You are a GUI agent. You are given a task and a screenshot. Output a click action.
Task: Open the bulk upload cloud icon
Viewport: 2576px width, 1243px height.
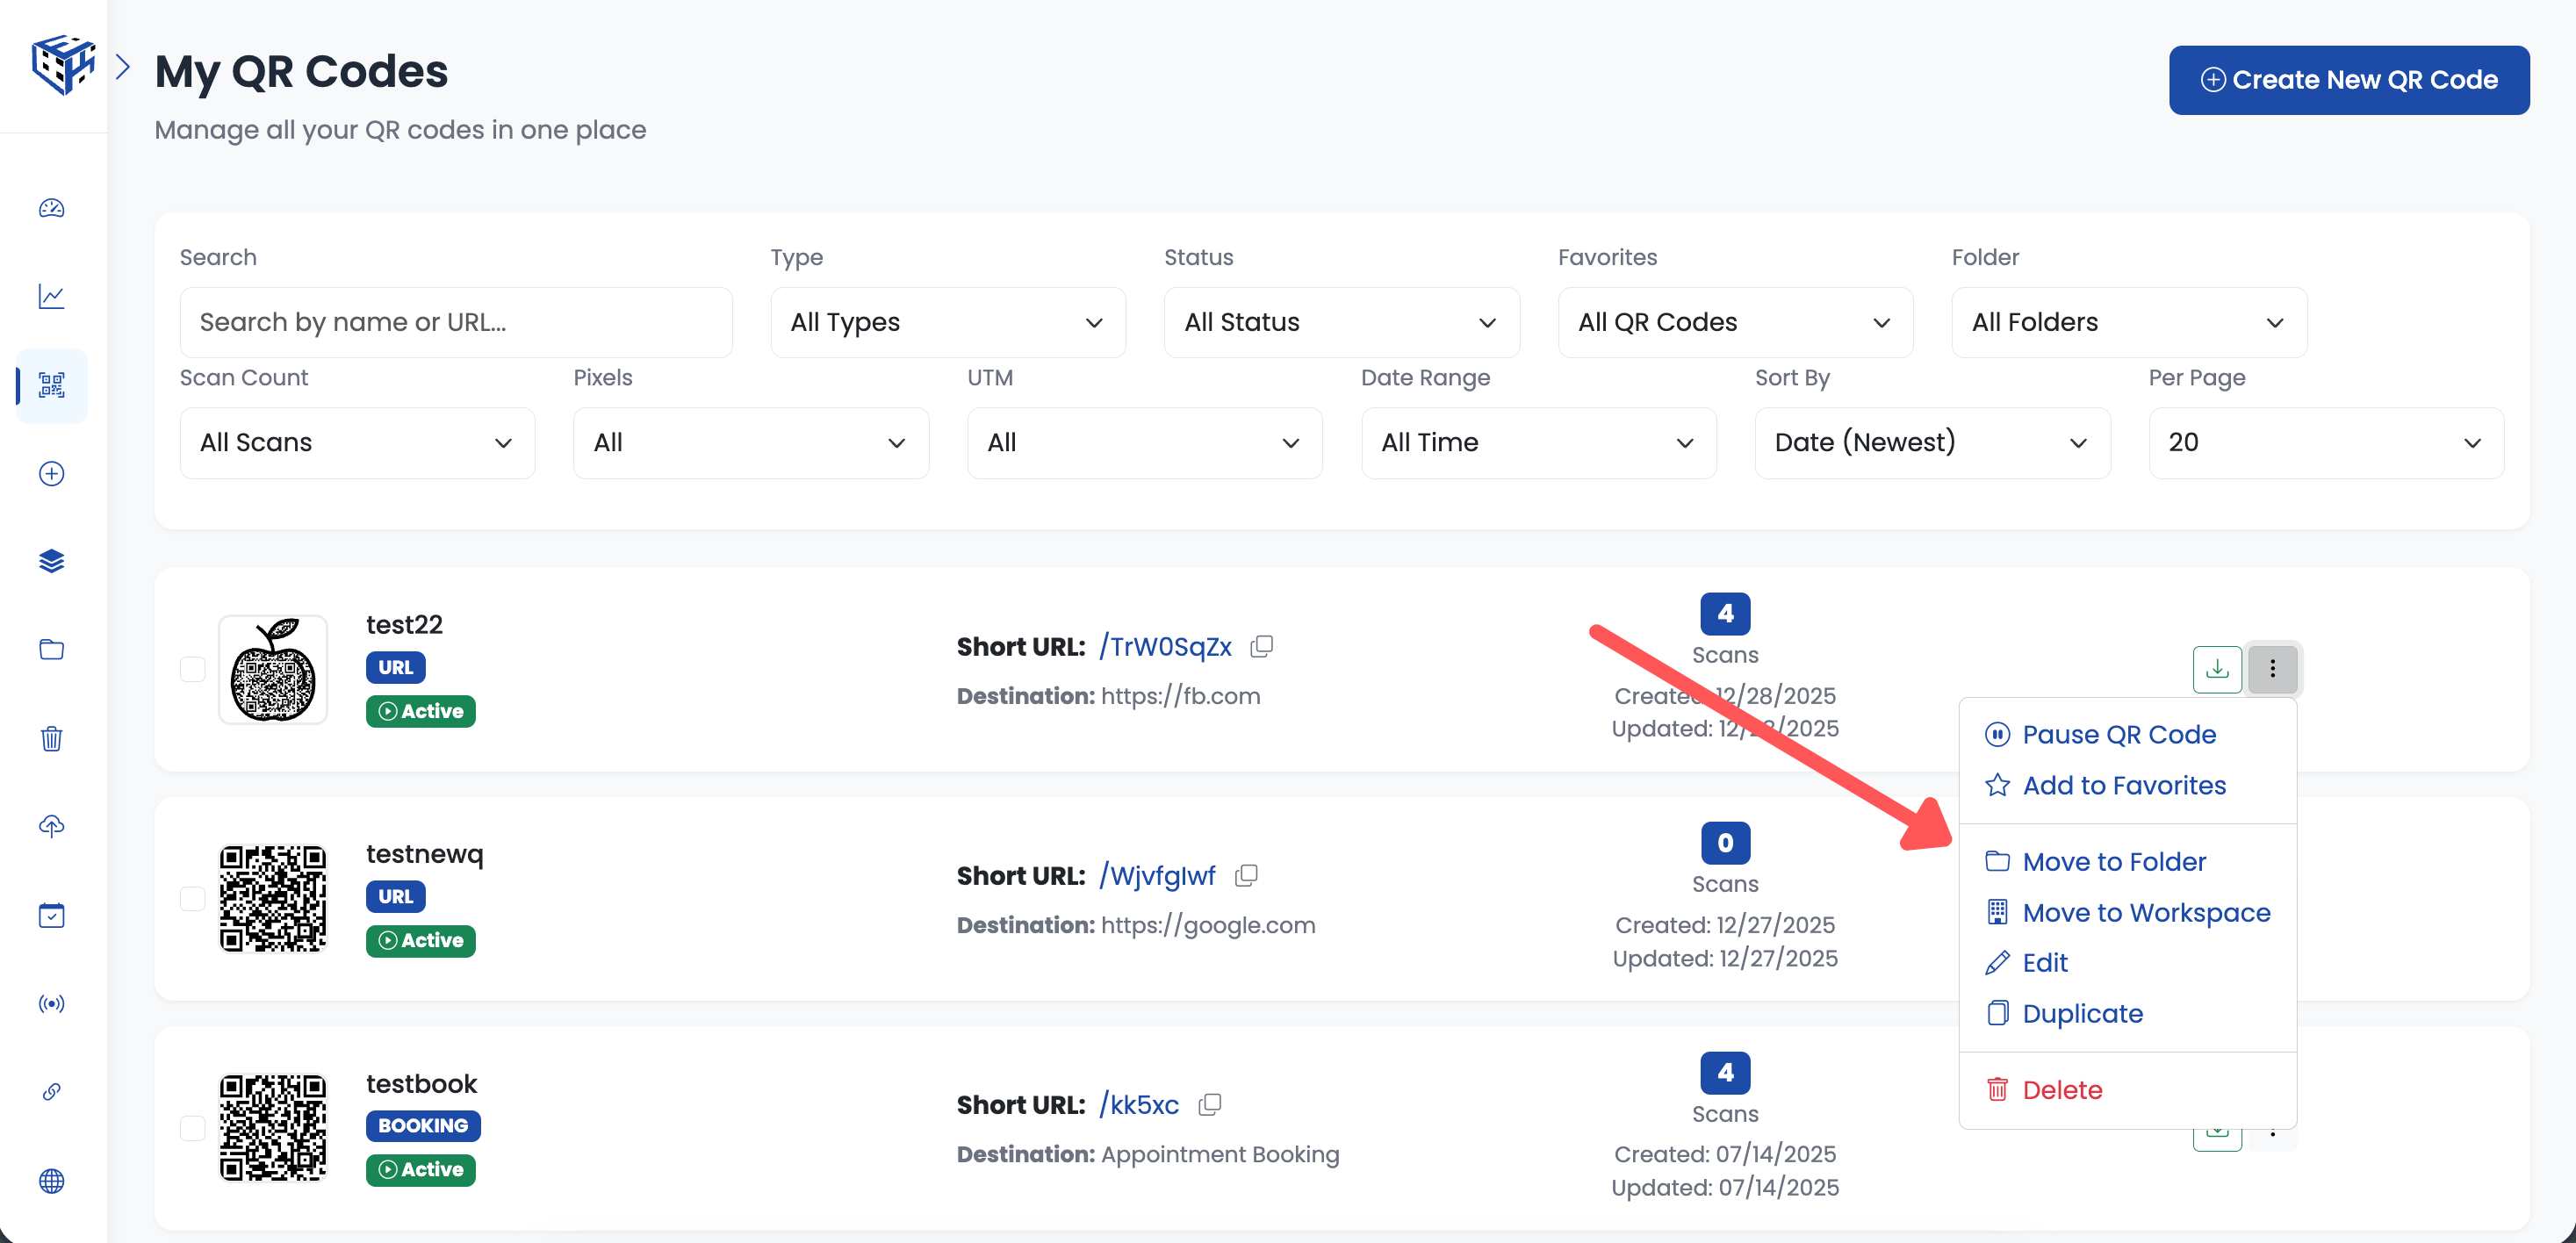click(51, 826)
